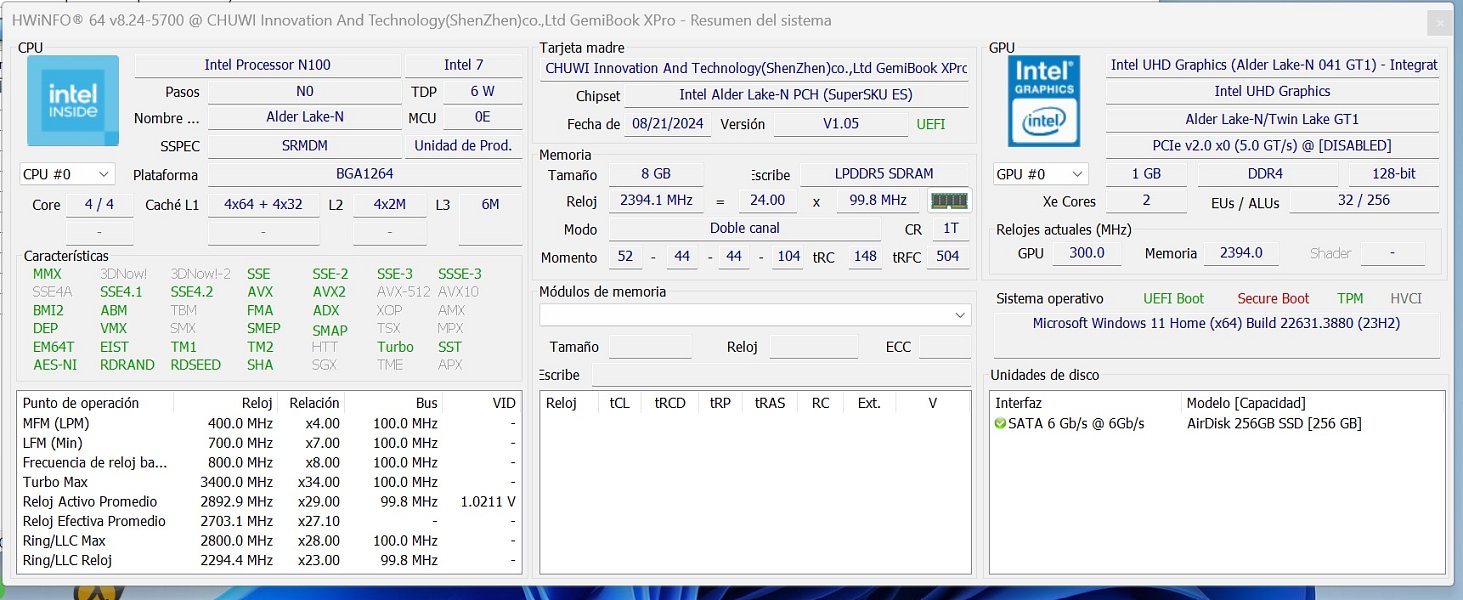Click the 1 GB GPU memory field
This screenshot has height=600, width=1463.
coord(1146,174)
